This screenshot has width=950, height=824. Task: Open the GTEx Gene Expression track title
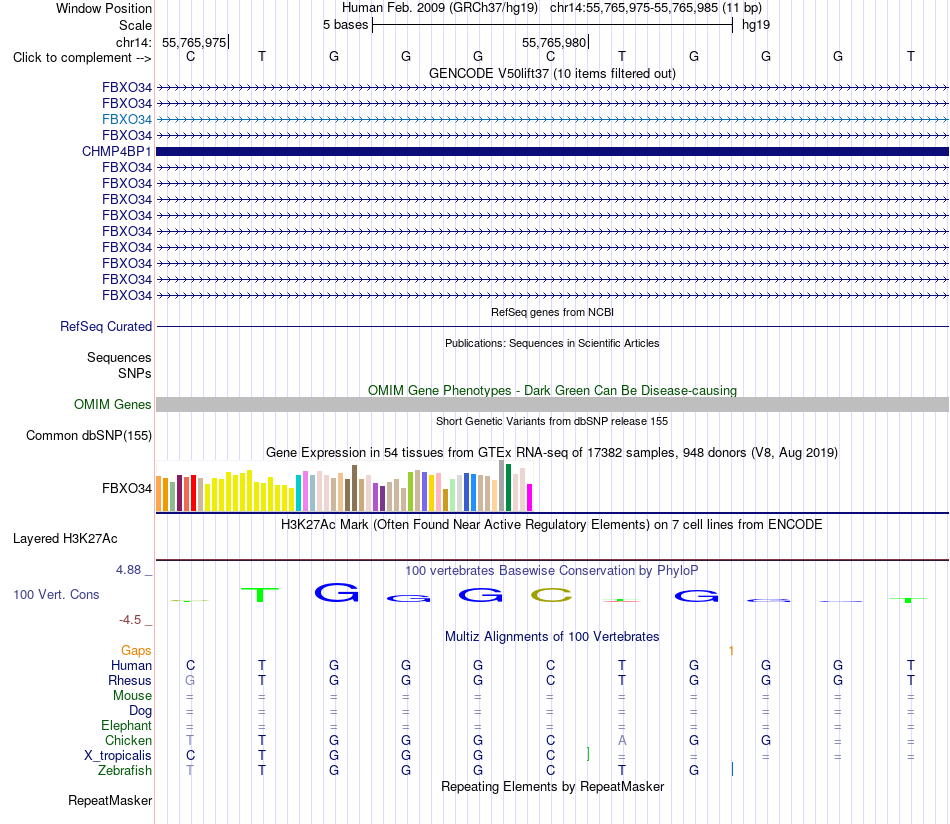[x=552, y=453]
